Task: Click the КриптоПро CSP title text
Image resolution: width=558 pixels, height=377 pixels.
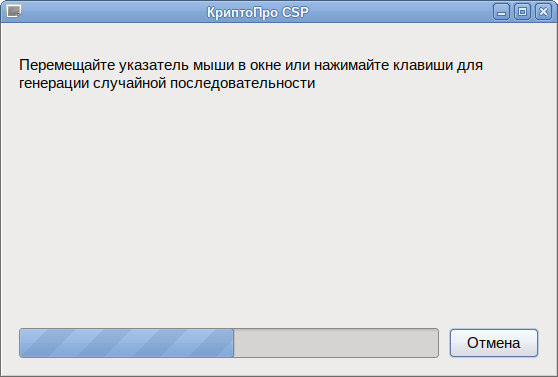Action: [x=258, y=12]
